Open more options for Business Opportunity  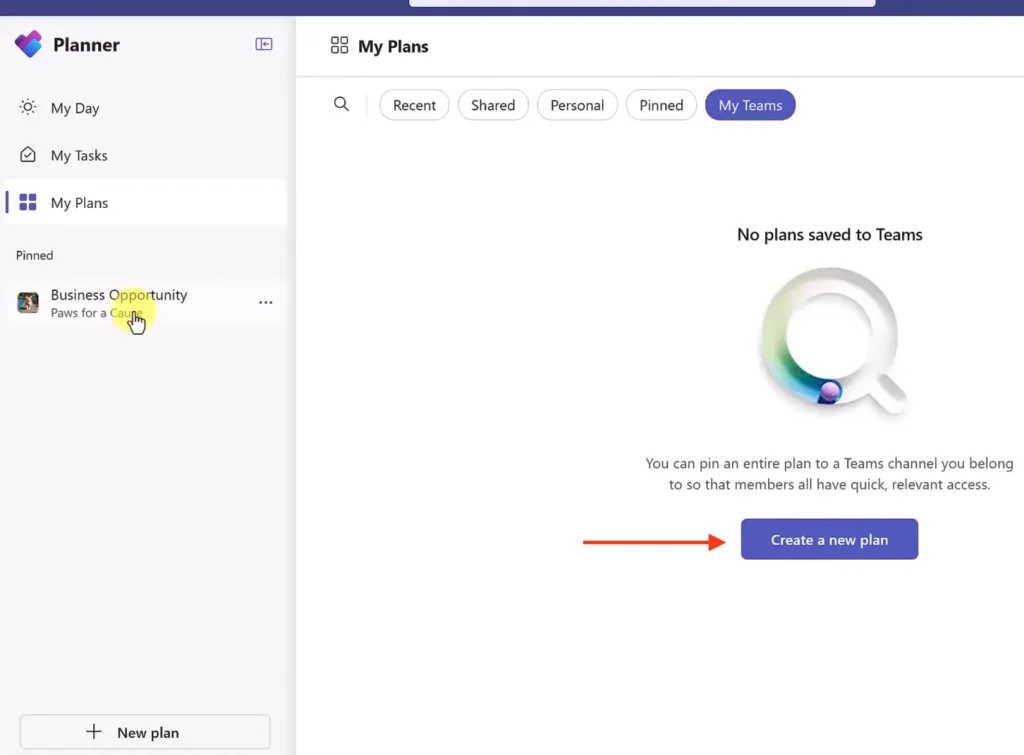(265, 303)
